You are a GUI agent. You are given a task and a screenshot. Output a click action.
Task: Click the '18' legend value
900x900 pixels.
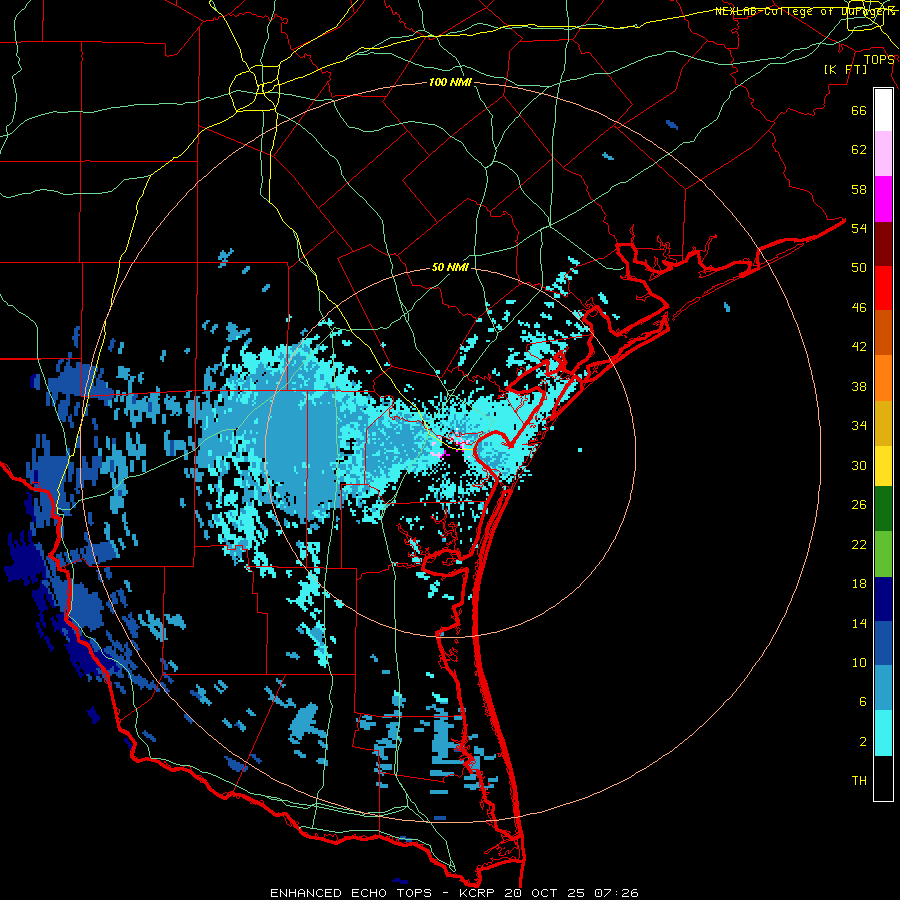click(859, 584)
